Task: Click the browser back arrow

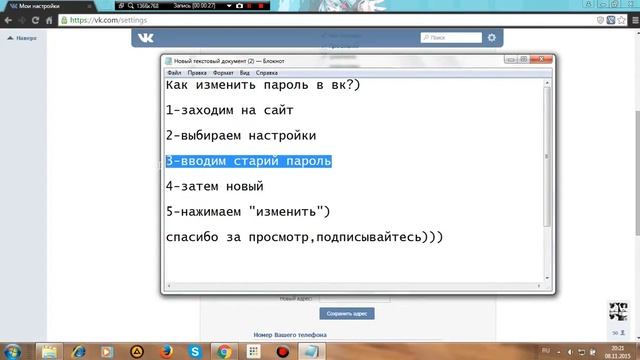Action: pyautogui.click(x=8, y=20)
